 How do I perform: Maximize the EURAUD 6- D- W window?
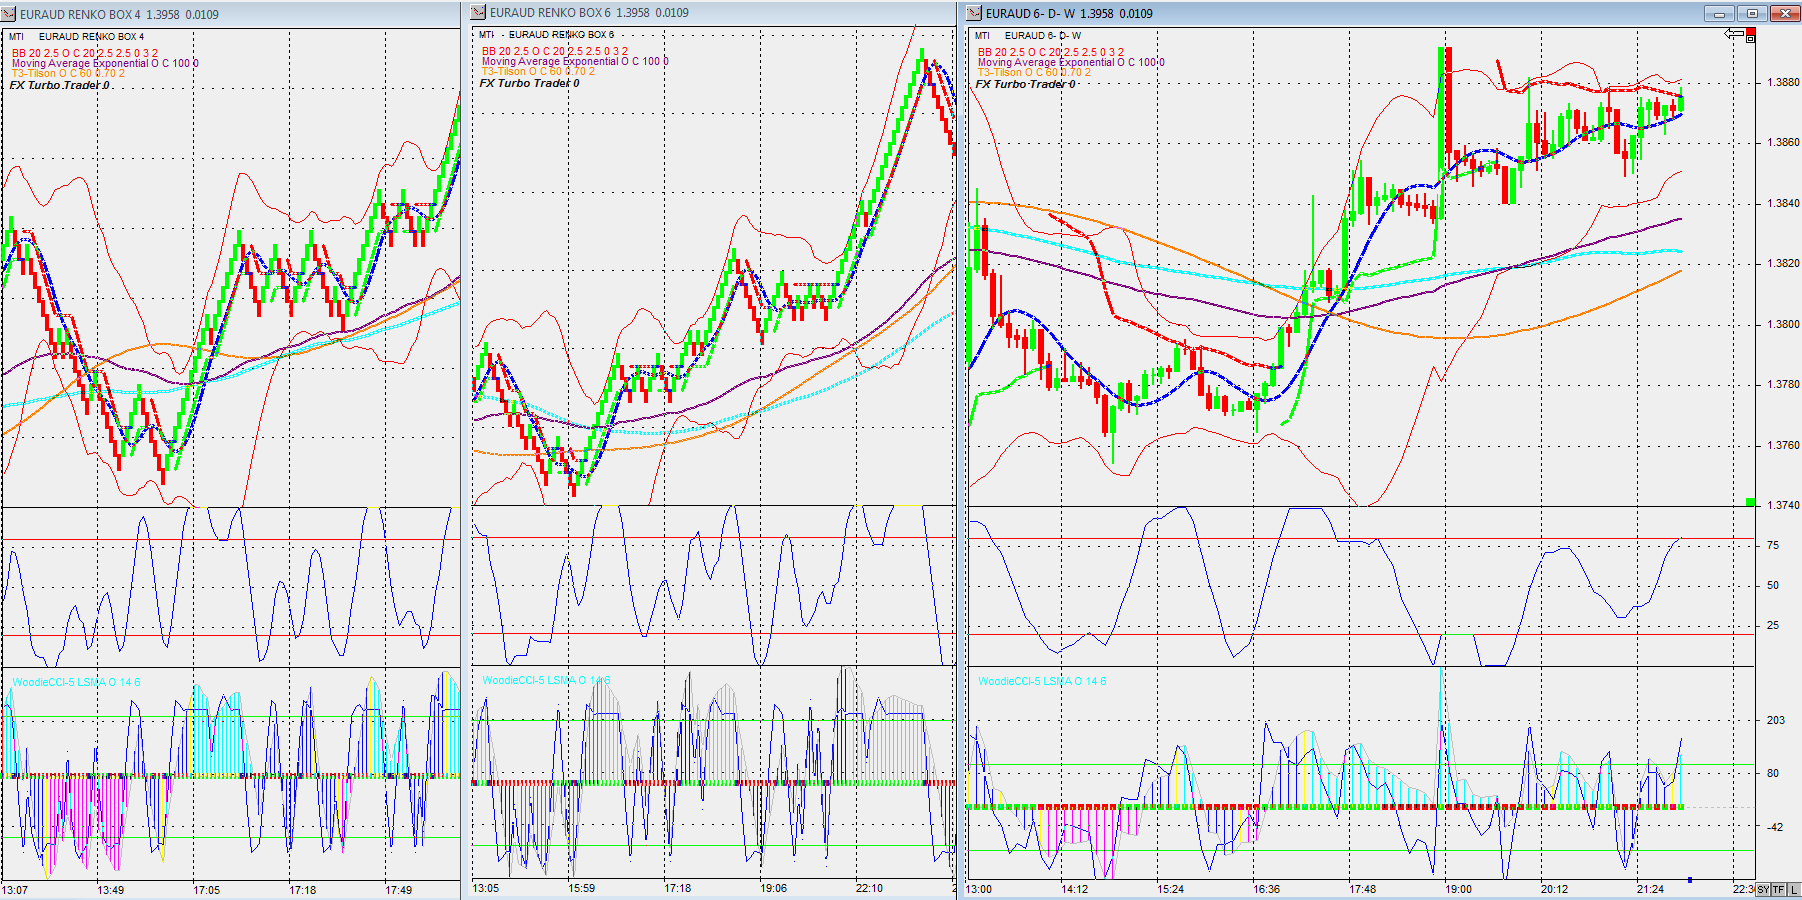click(x=1752, y=13)
